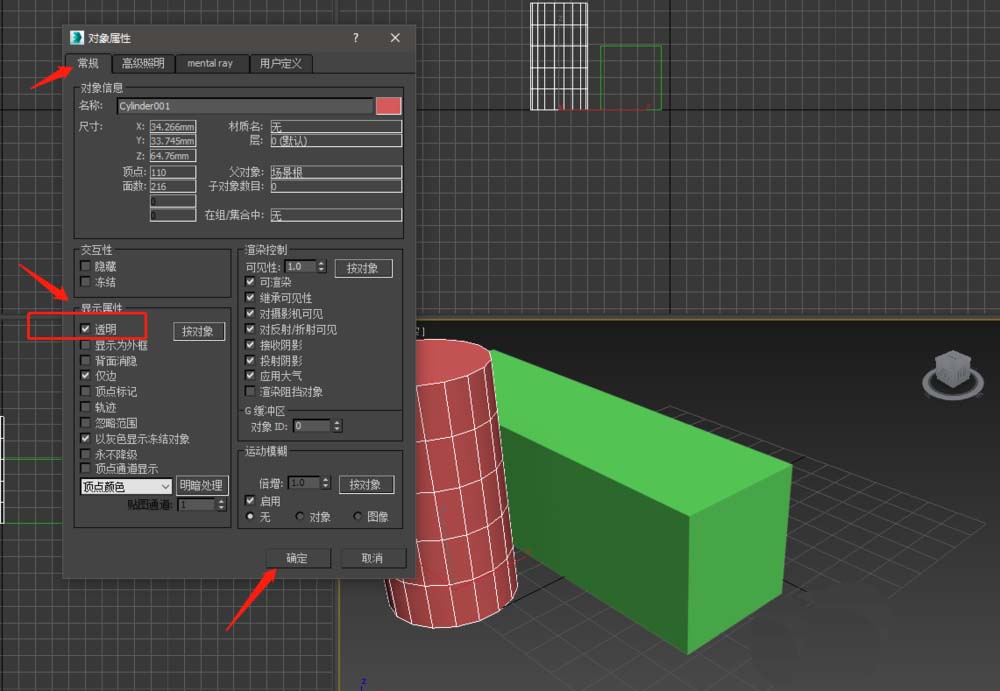1000x691 pixels.
Task: Toggle the 透明 checkbox
Action: 85,329
